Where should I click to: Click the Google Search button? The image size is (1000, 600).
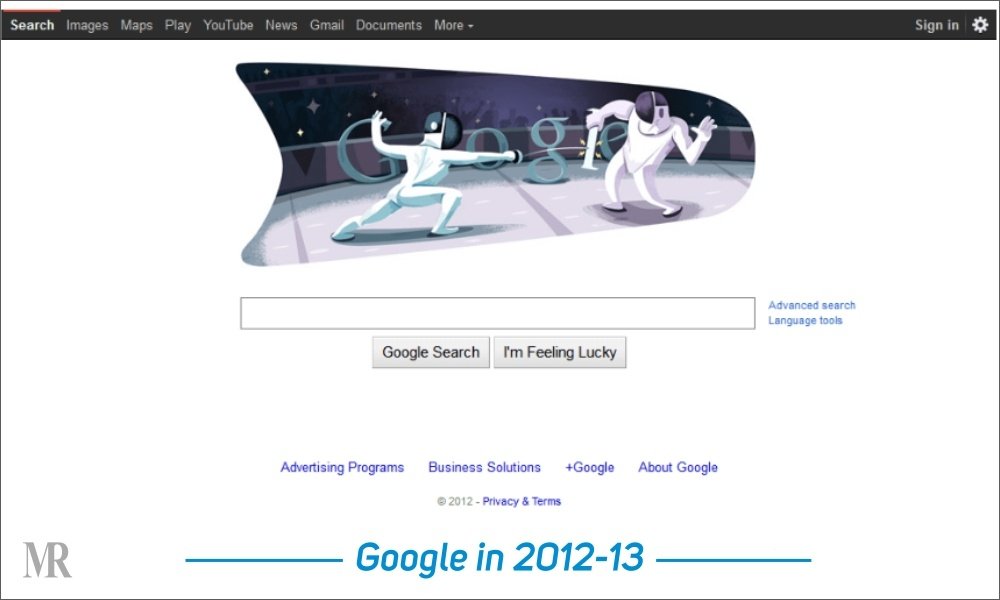430,352
